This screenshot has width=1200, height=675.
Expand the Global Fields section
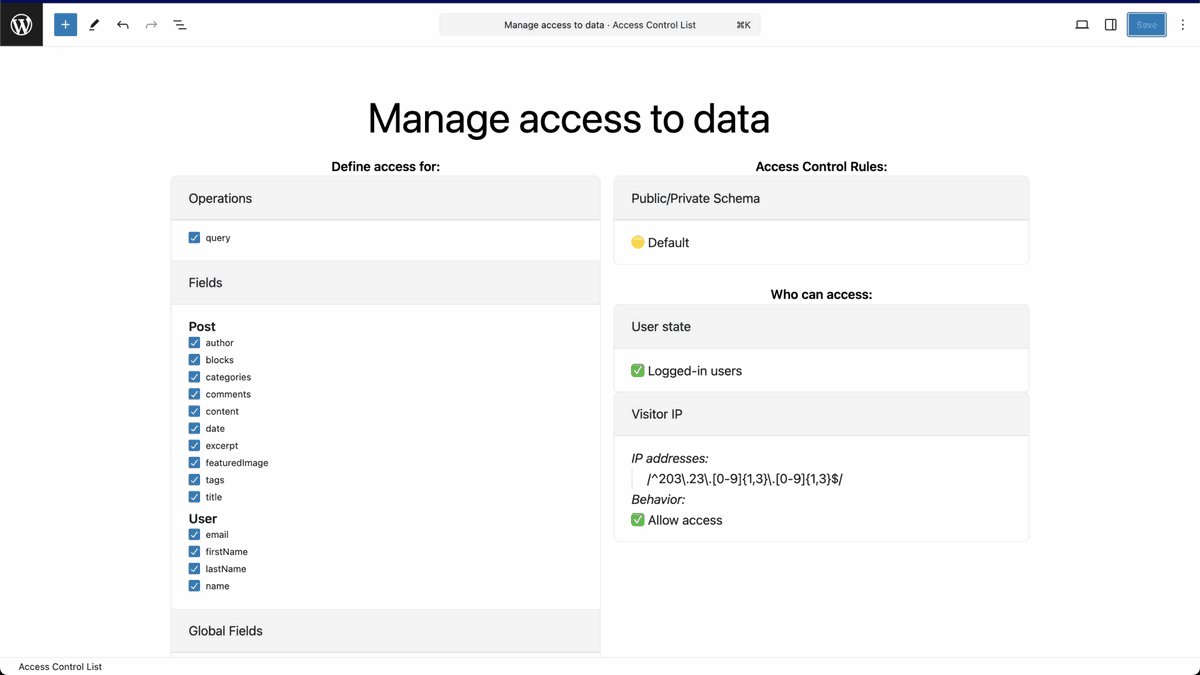click(385, 630)
